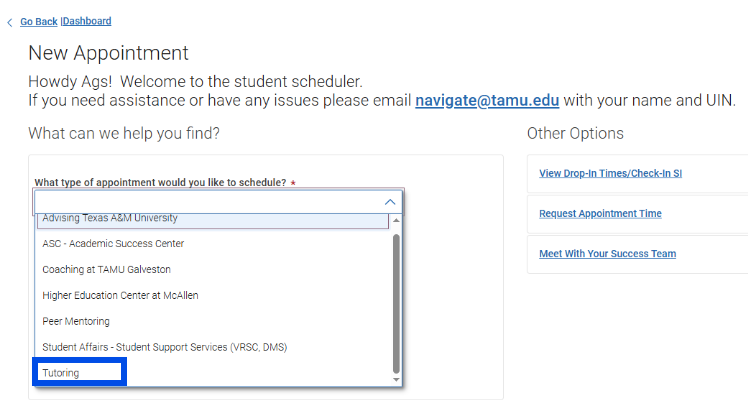Open the Dashboard link
748x400 pixels.
pos(87,21)
